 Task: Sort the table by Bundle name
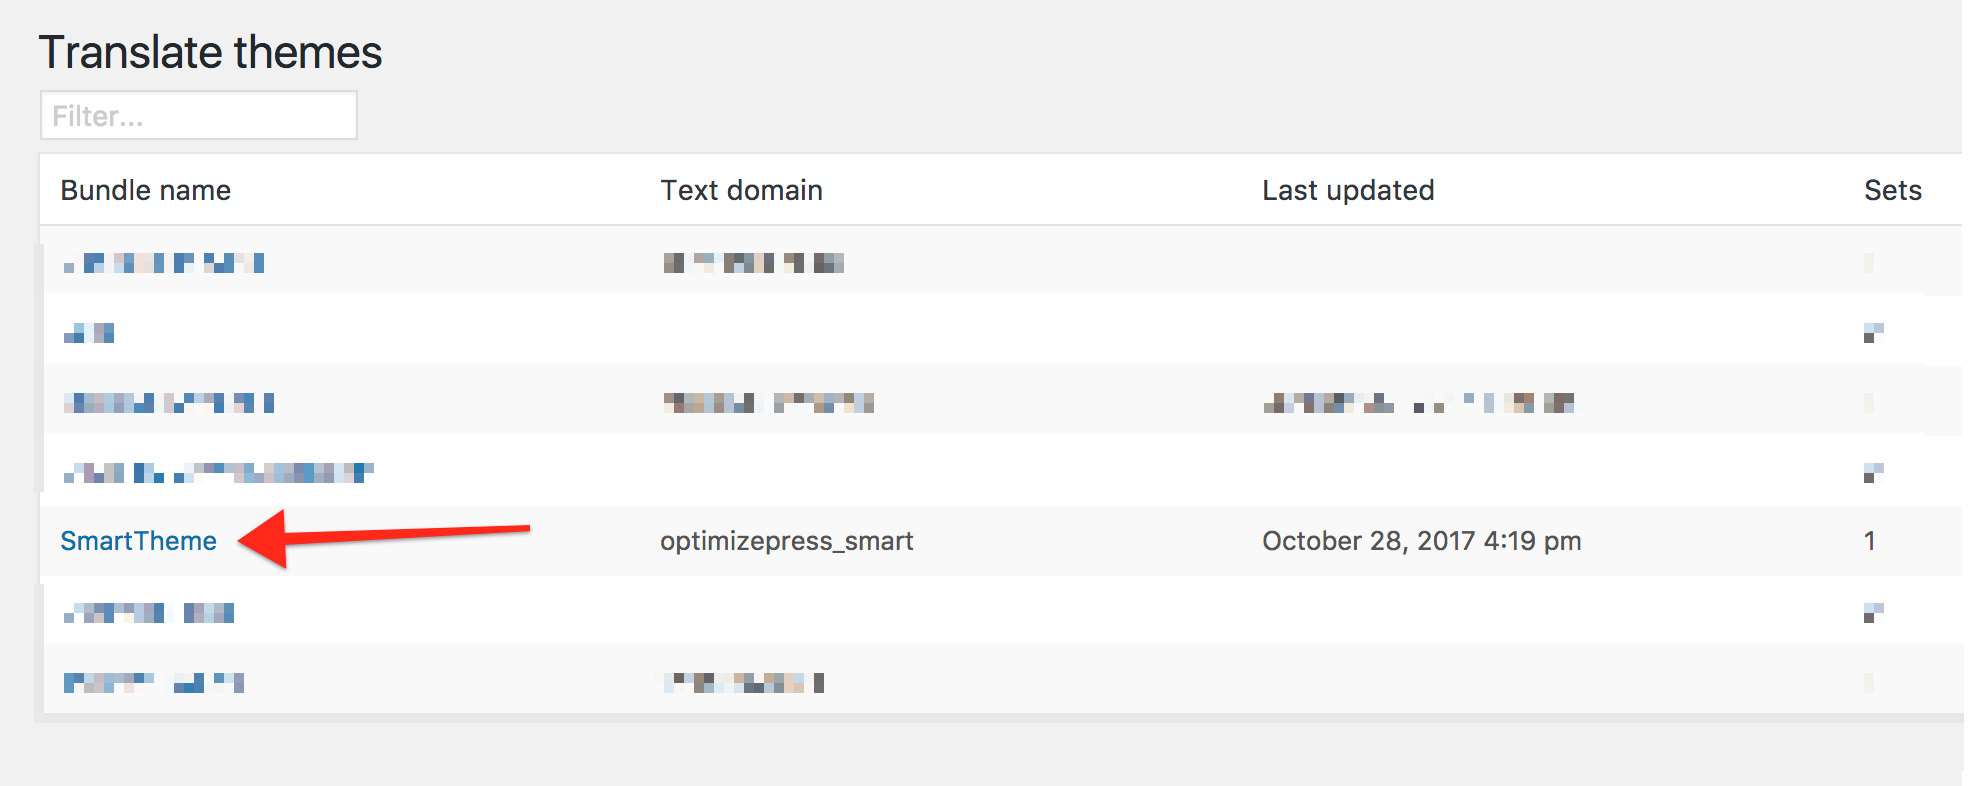pyautogui.click(x=144, y=190)
